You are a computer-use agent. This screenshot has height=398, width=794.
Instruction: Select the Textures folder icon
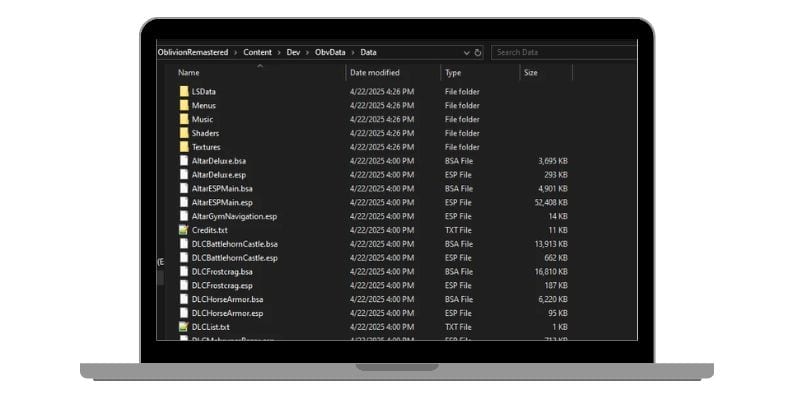click(184, 147)
